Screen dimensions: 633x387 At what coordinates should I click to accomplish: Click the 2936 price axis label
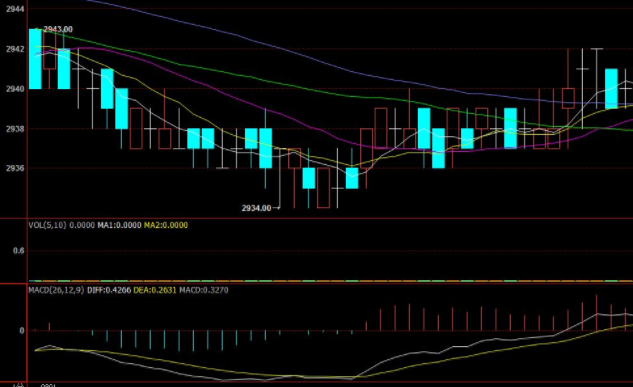pyautogui.click(x=15, y=168)
